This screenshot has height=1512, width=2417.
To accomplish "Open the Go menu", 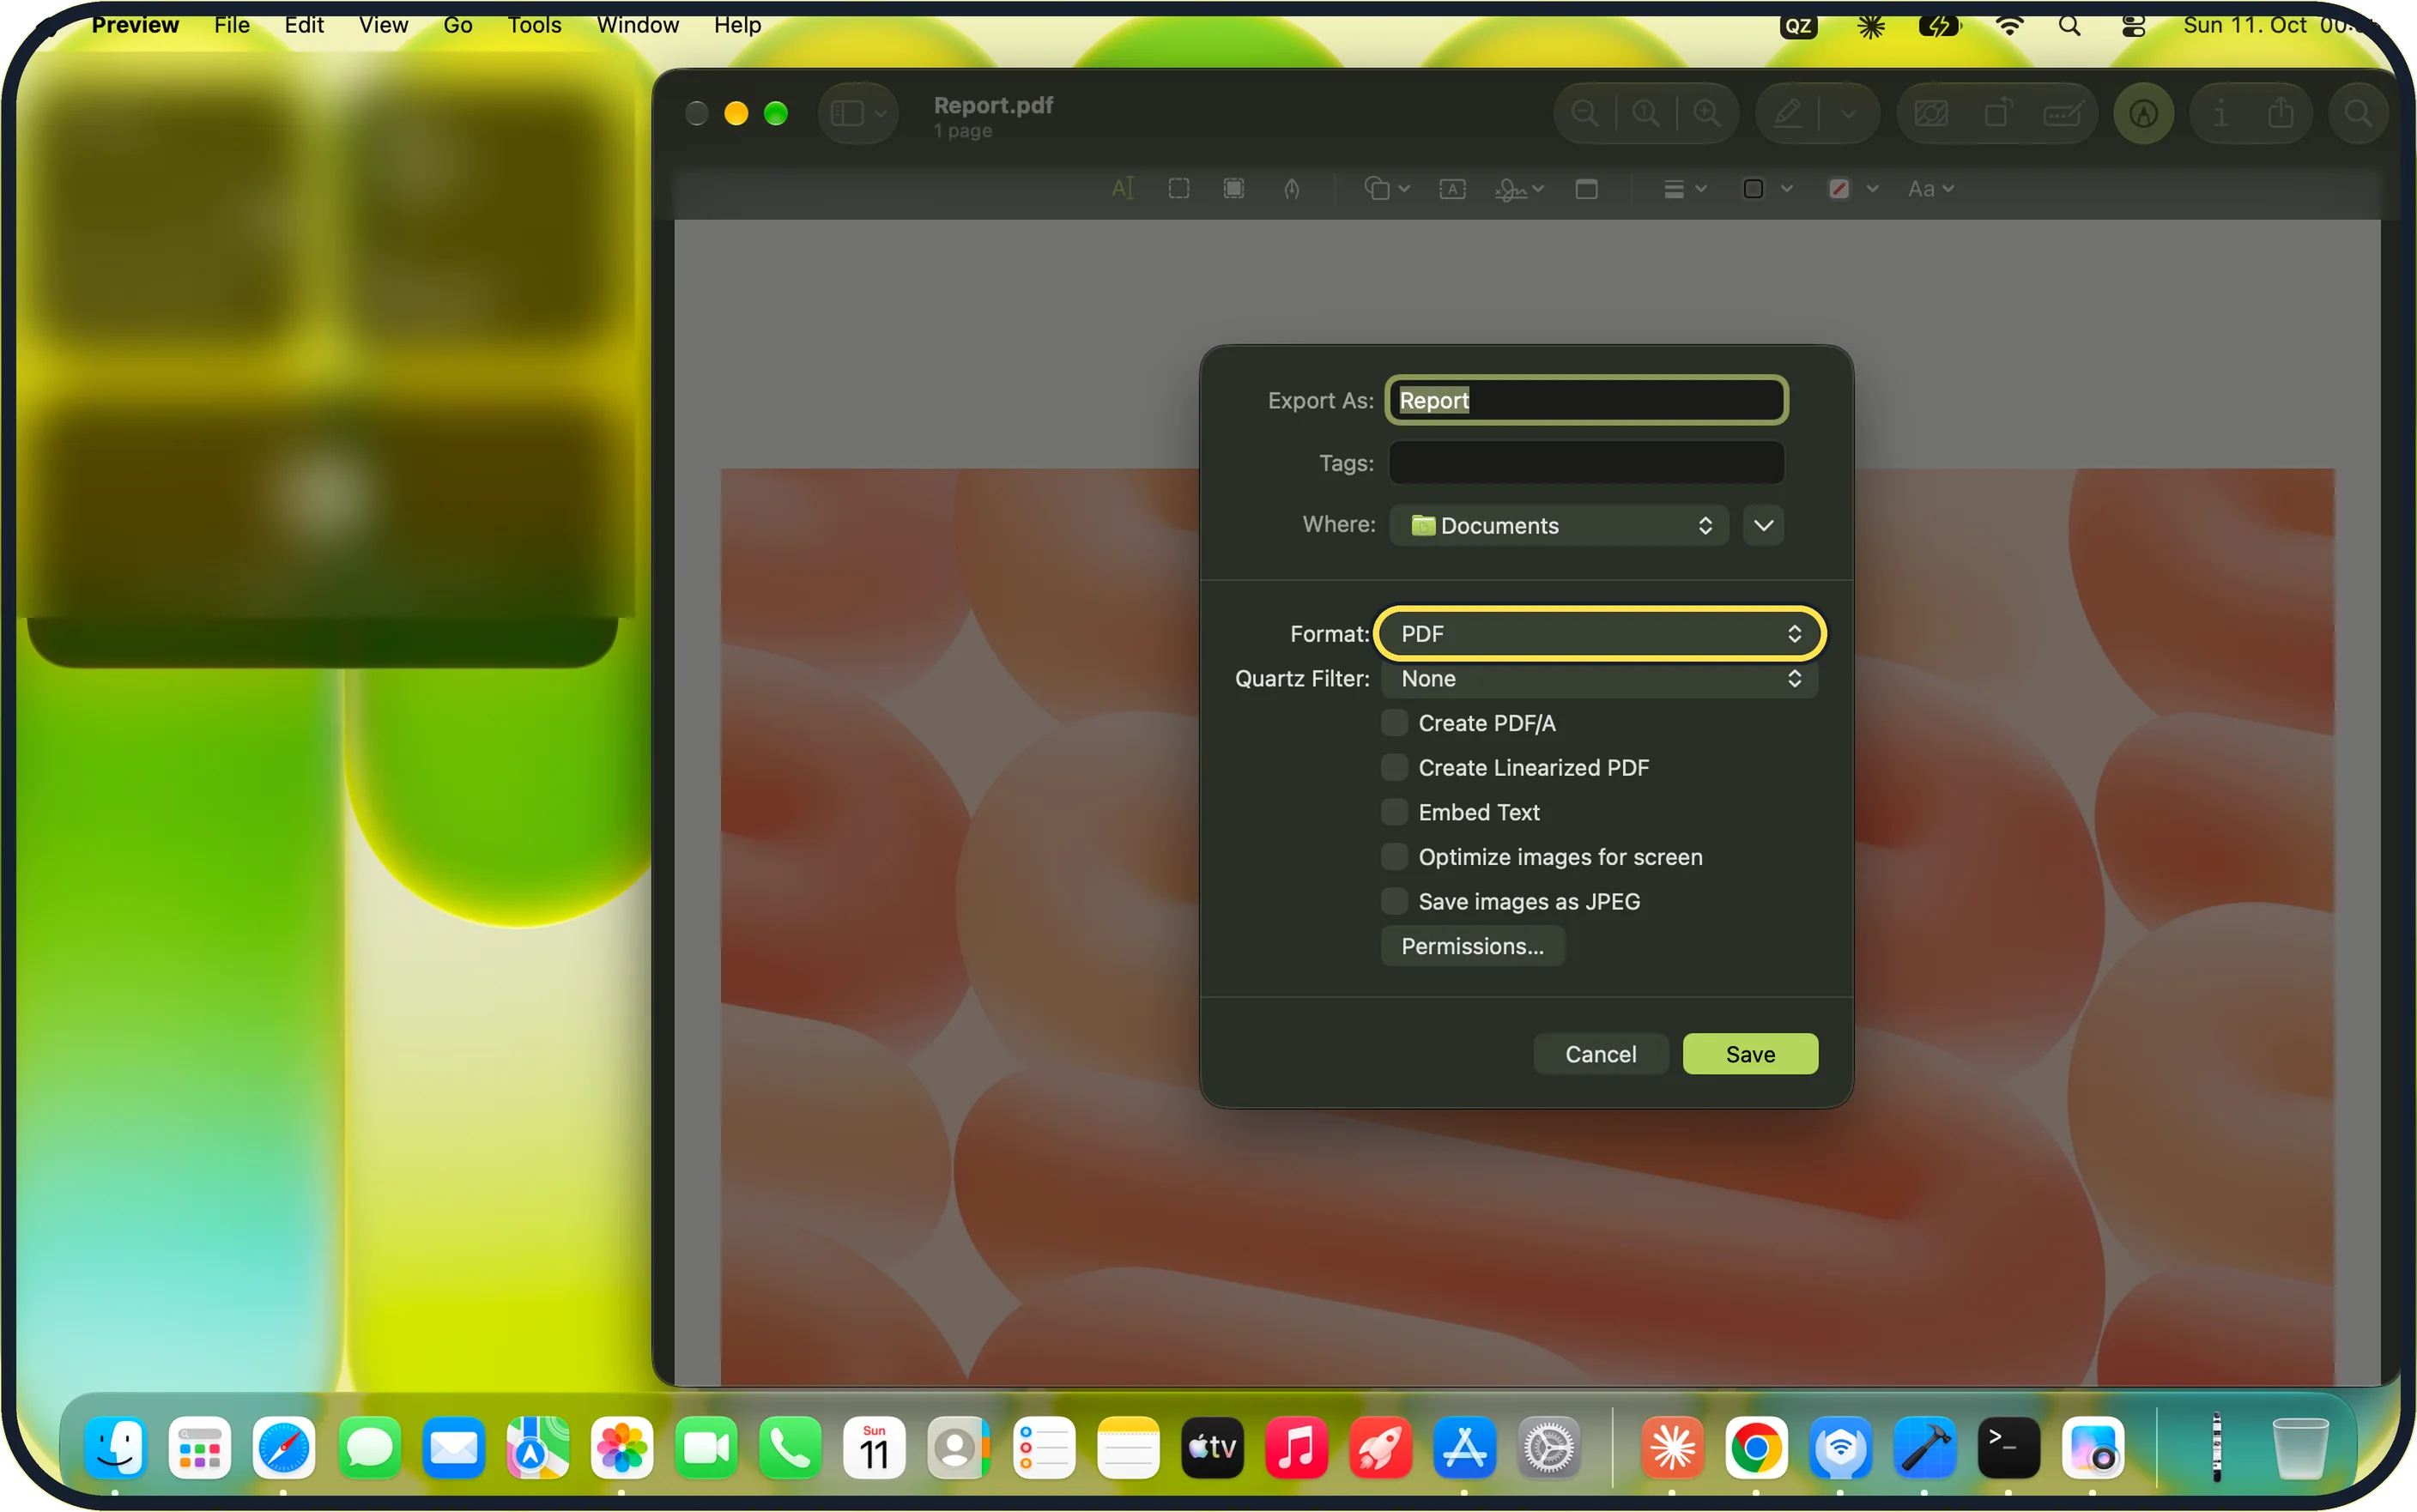I will (x=457, y=25).
